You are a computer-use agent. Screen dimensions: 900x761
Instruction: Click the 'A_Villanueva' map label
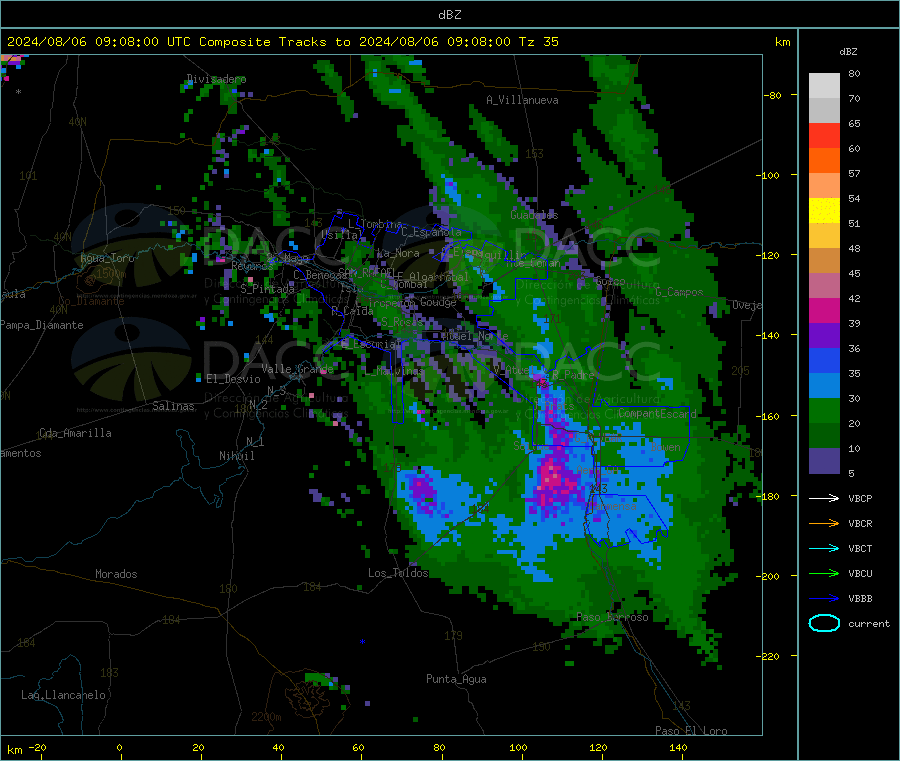coord(522,100)
